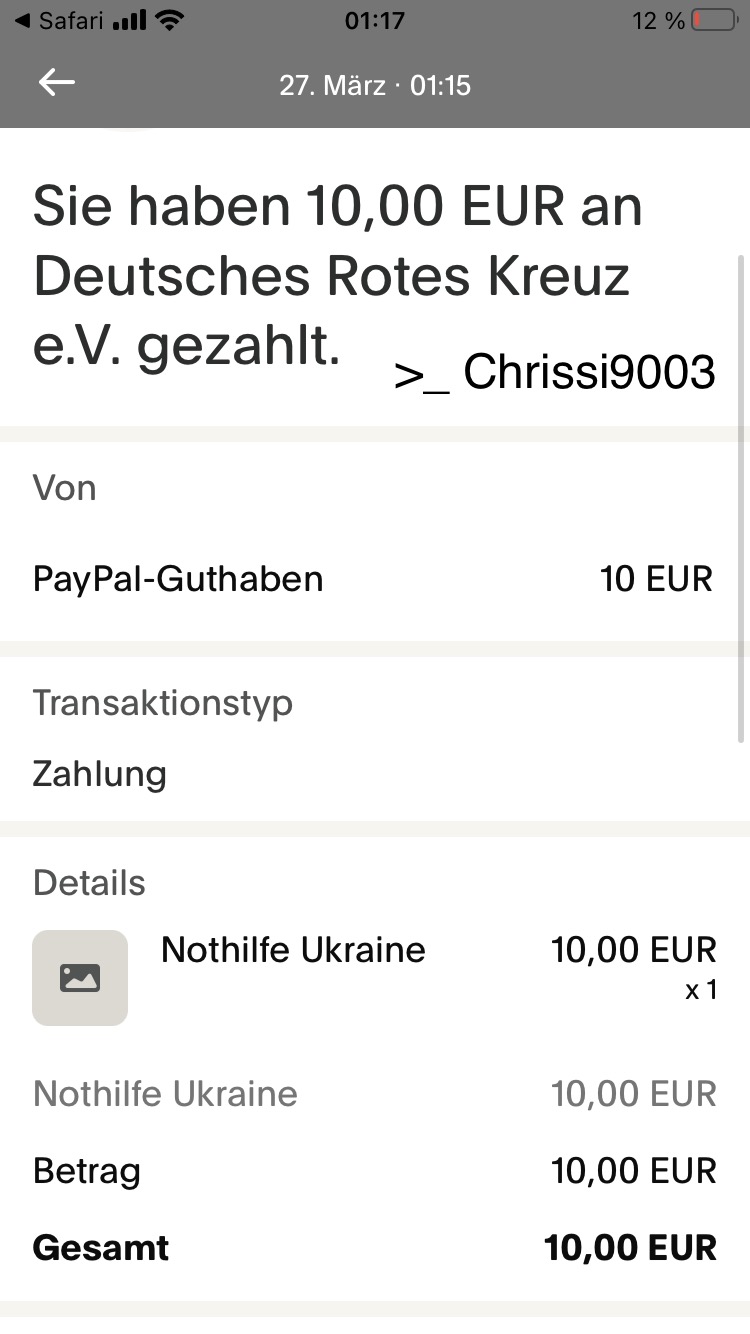Tap the x 1 quantity indicator
This screenshot has width=750, height=1334.
[701, 991]
